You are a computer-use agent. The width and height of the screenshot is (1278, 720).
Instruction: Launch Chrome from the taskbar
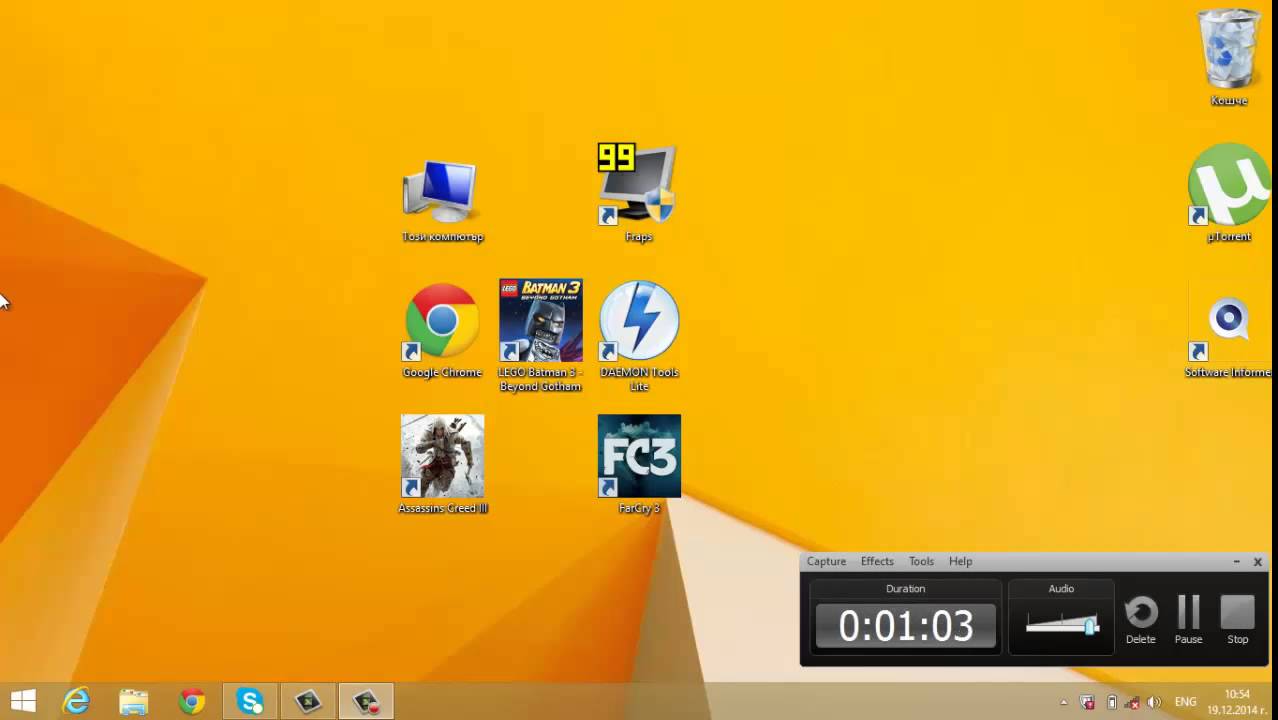tap(191, 701)
